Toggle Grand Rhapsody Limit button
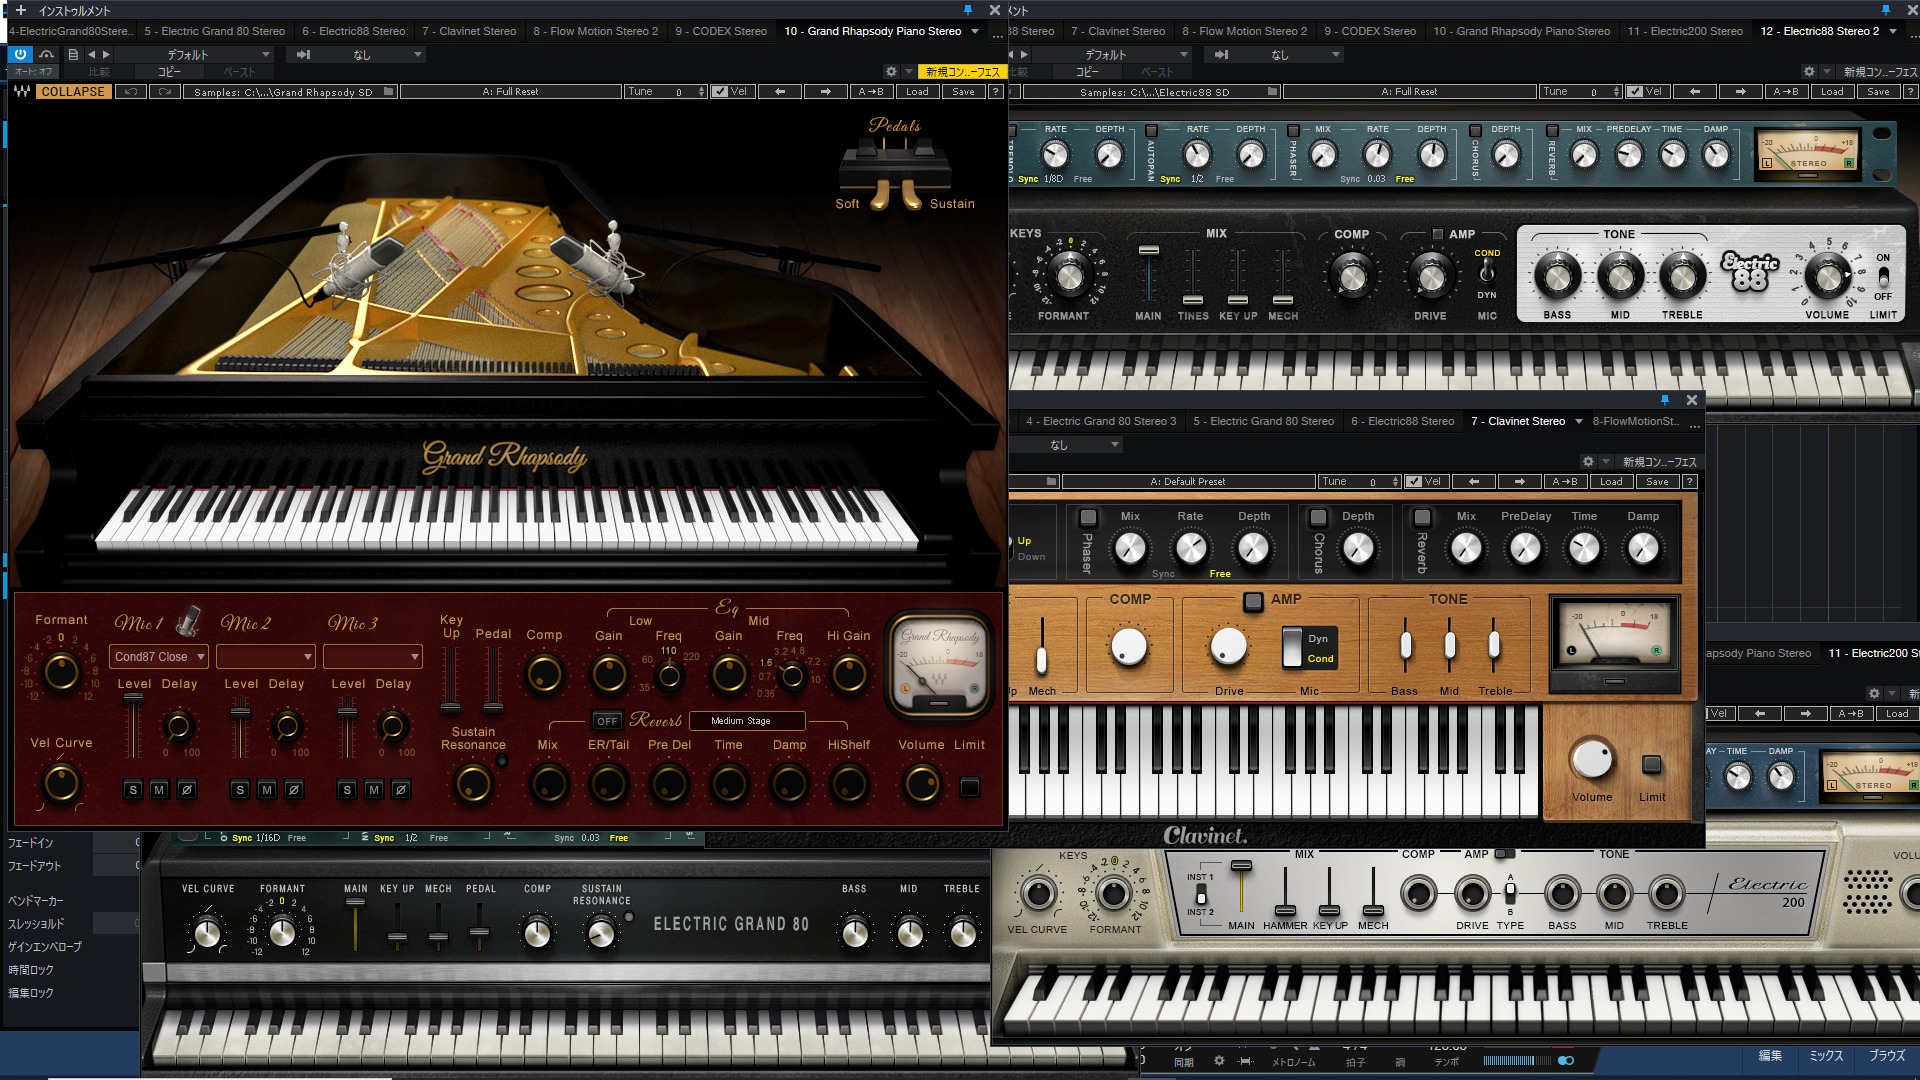The height and width of the screenshot is (1080, 1920). tap(970, 787)
